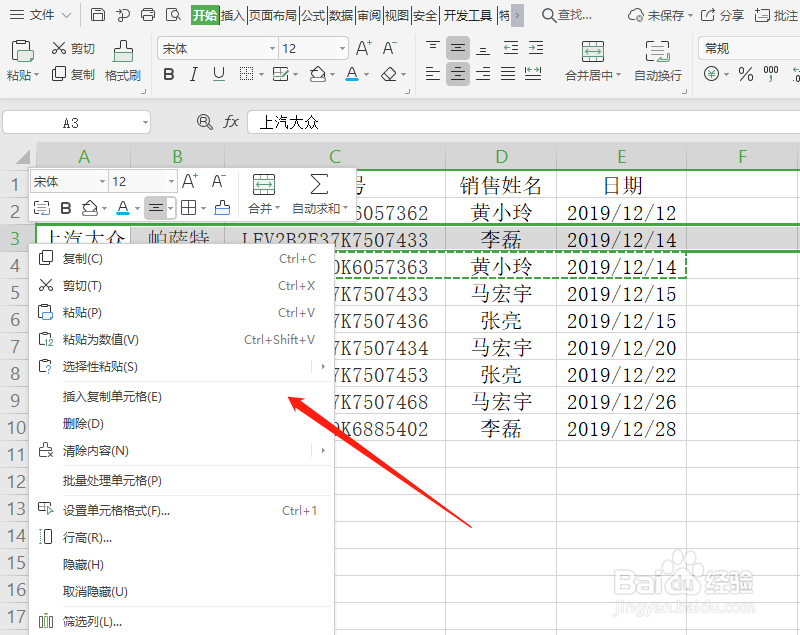
Task: Open the Insert Function fx icon
Action: tap(231, 121)
